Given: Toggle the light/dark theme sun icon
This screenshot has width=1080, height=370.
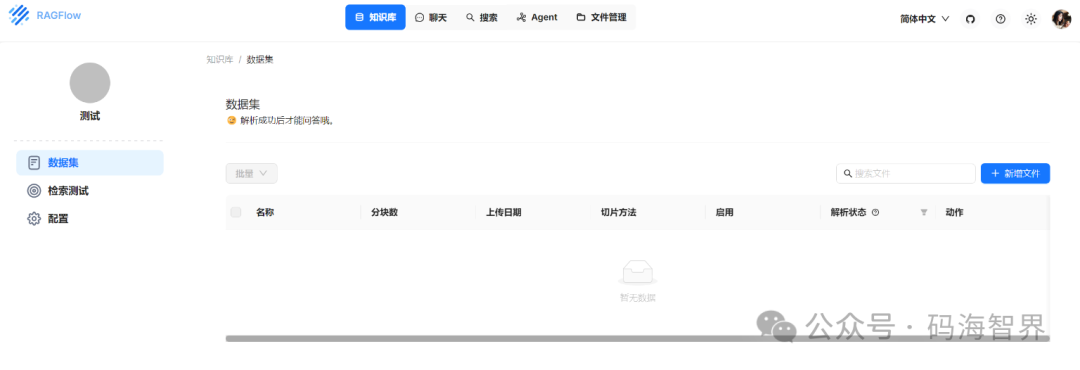Looking at the screenshot, I should [x=1031, y=19].
